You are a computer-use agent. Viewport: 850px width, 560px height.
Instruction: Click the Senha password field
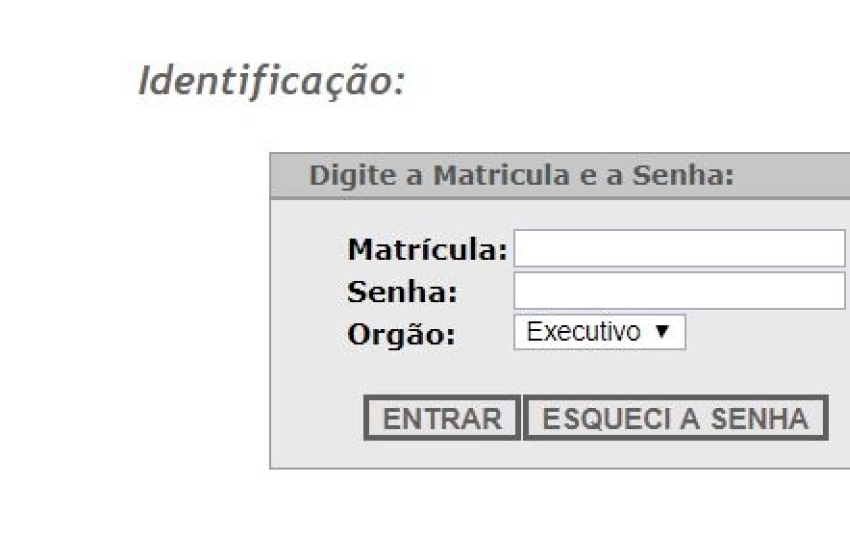point(679,291)
